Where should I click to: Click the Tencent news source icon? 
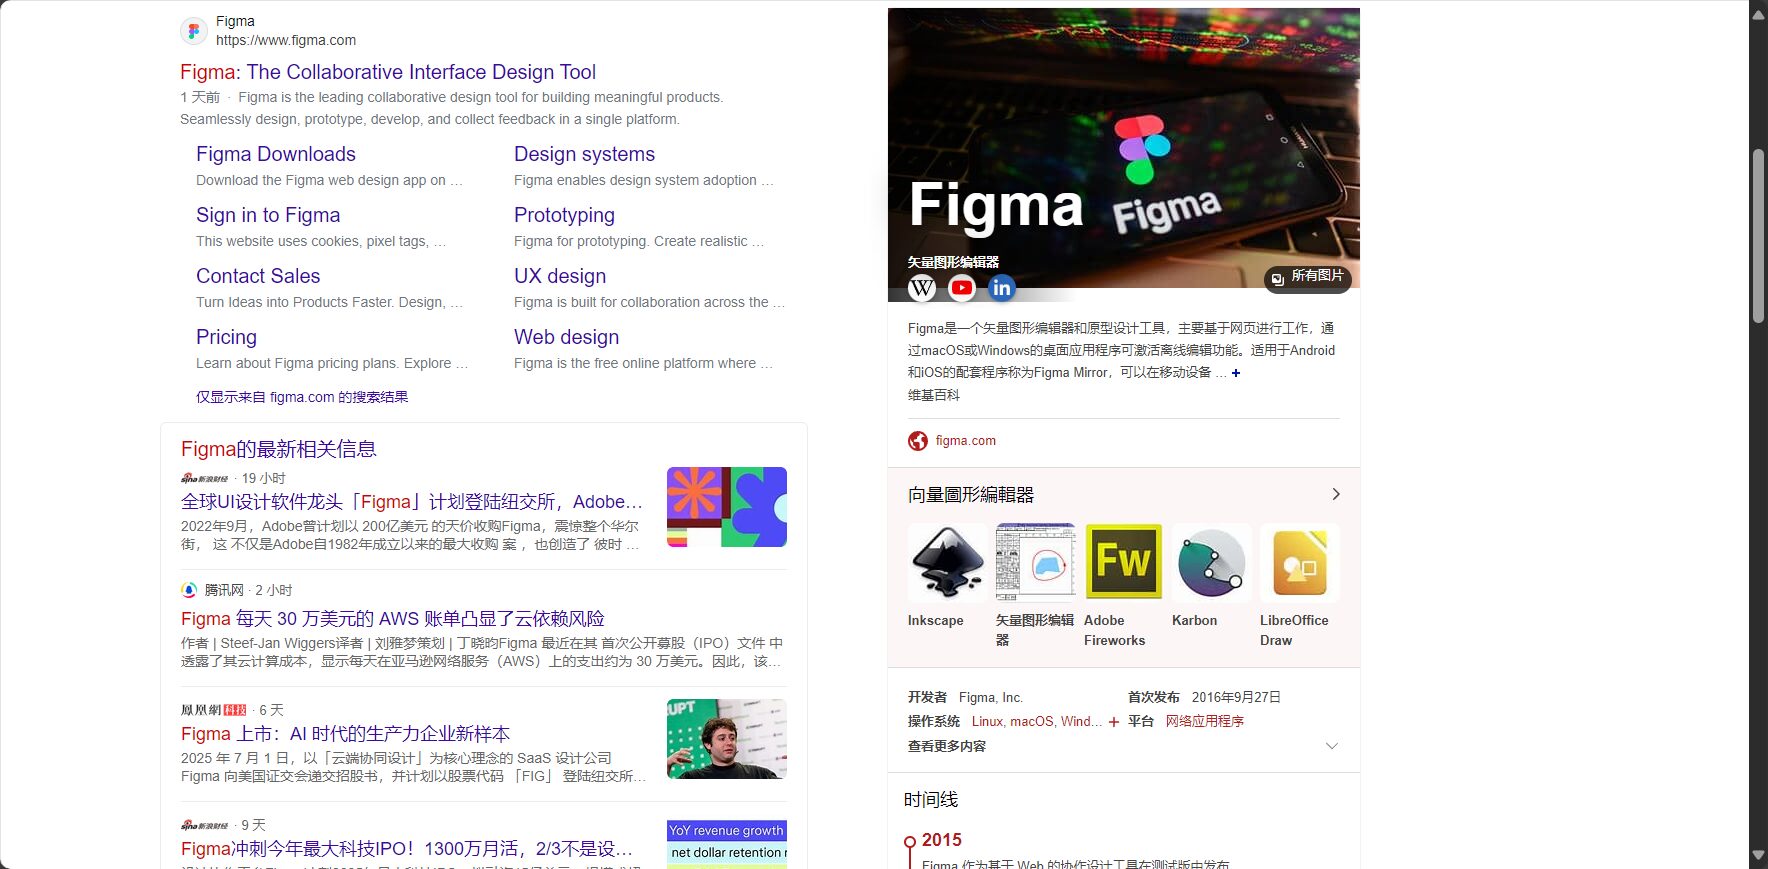pyautogui.click(x=189, y=590)
